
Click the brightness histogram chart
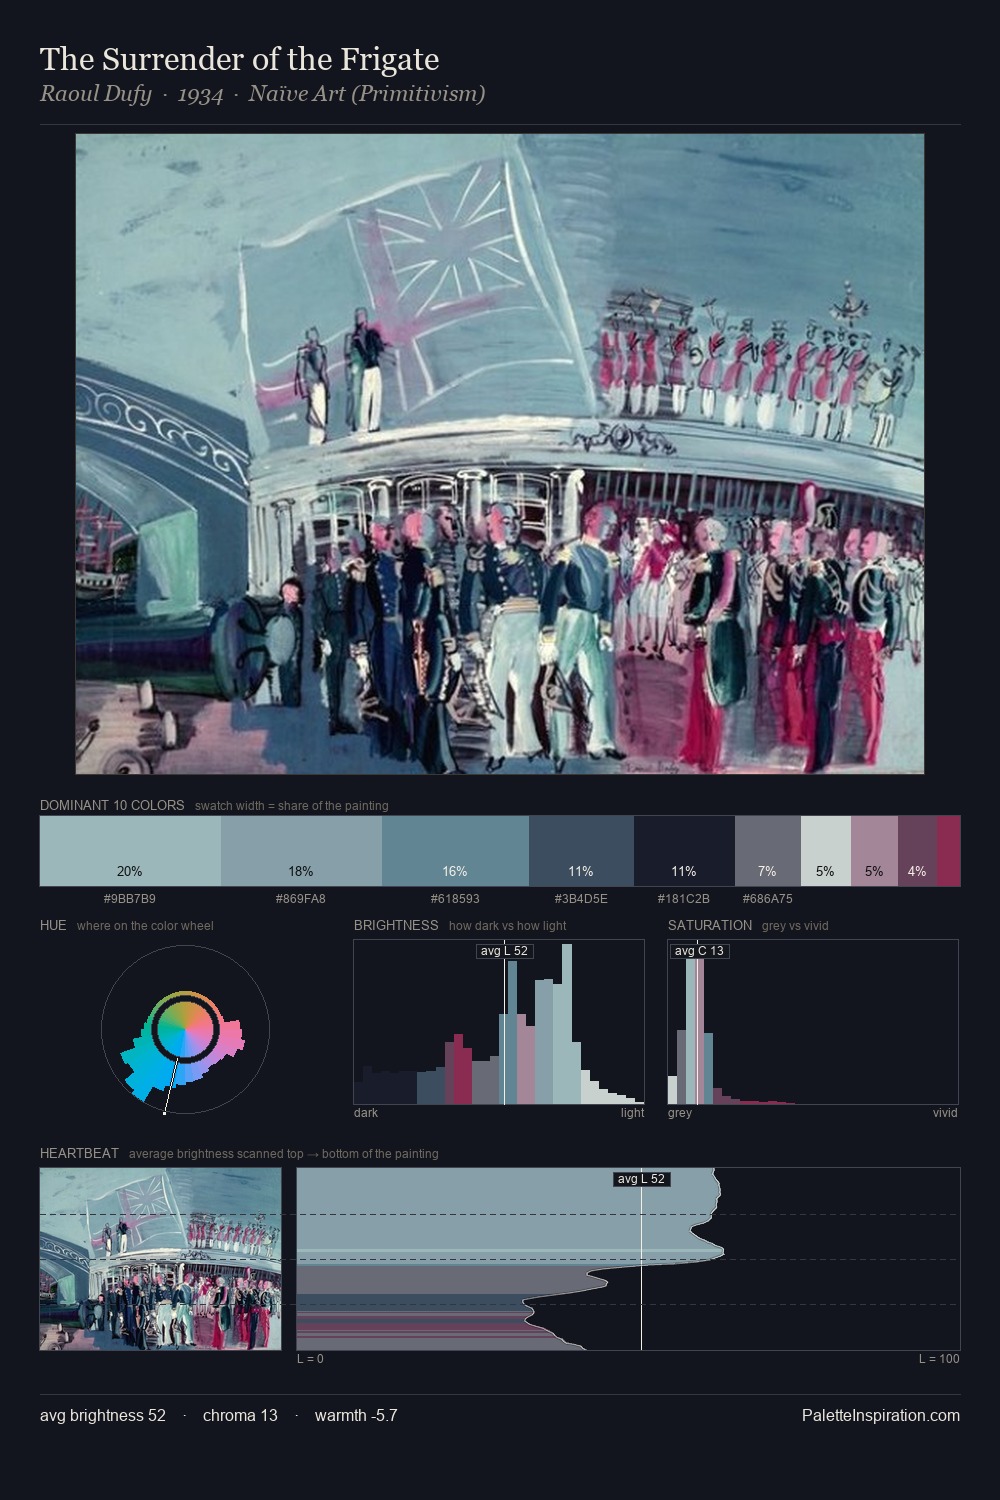click(499, 1022)
